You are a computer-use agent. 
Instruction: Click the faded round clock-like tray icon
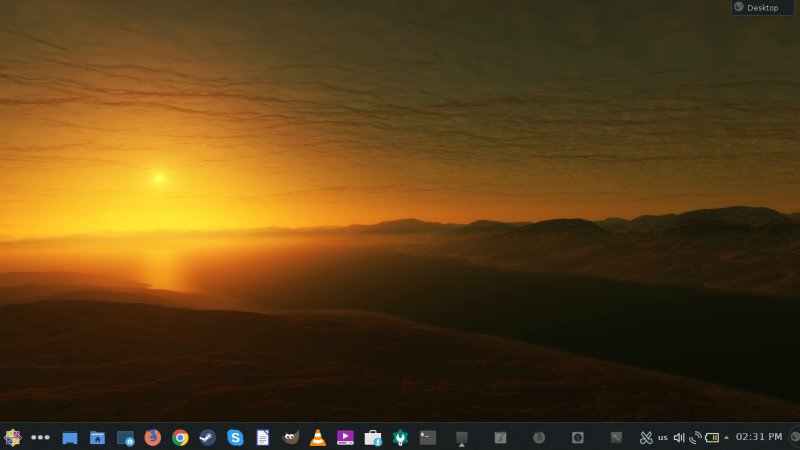point(539,437)
